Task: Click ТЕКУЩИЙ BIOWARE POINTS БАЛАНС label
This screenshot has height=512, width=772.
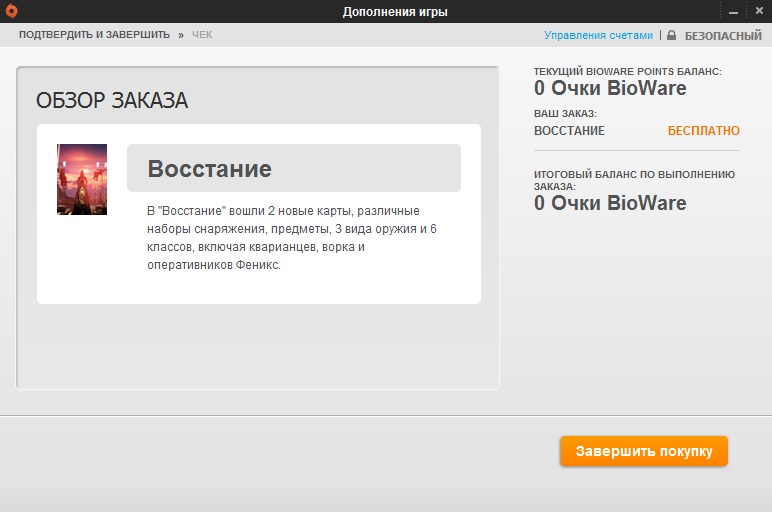Action: pos(628,71)
